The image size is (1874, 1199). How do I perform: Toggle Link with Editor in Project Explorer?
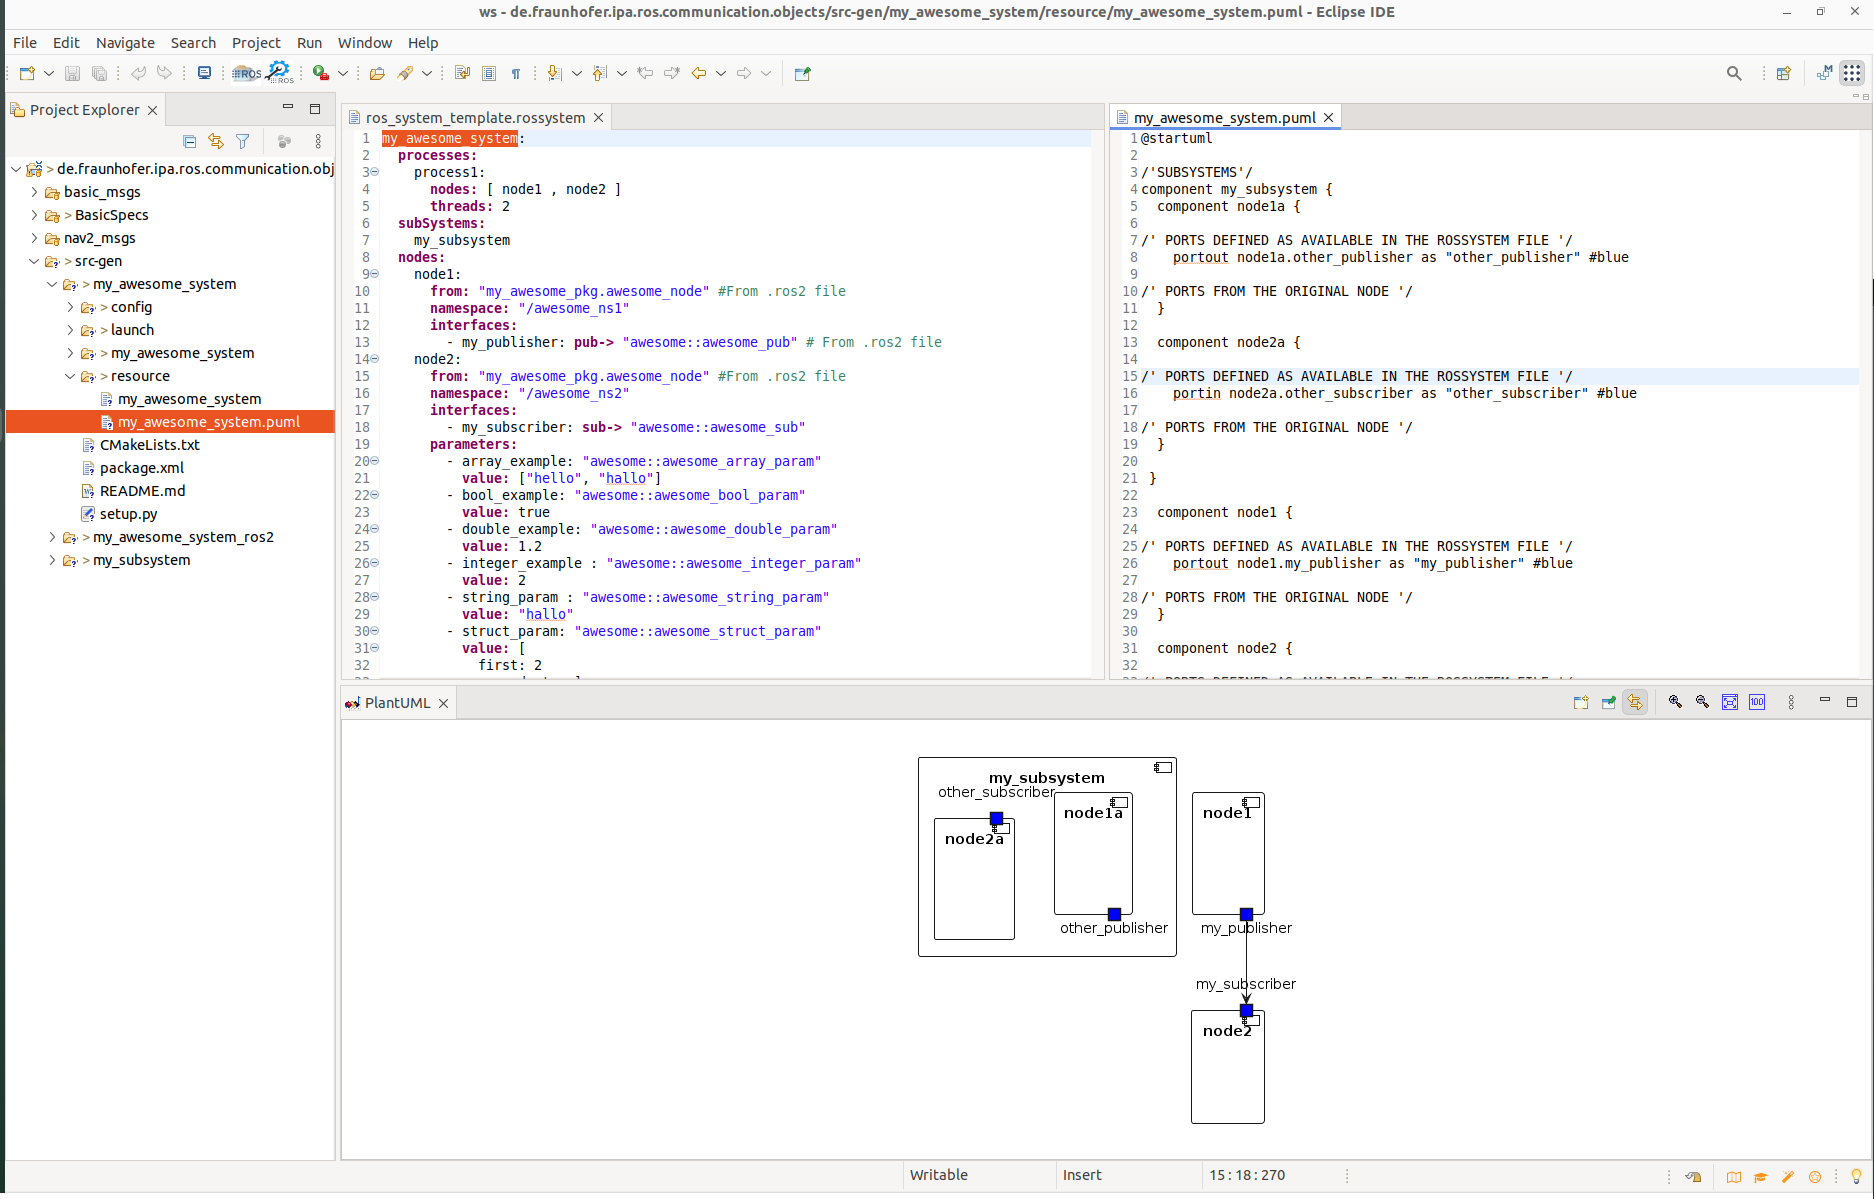tap(216, 141)
